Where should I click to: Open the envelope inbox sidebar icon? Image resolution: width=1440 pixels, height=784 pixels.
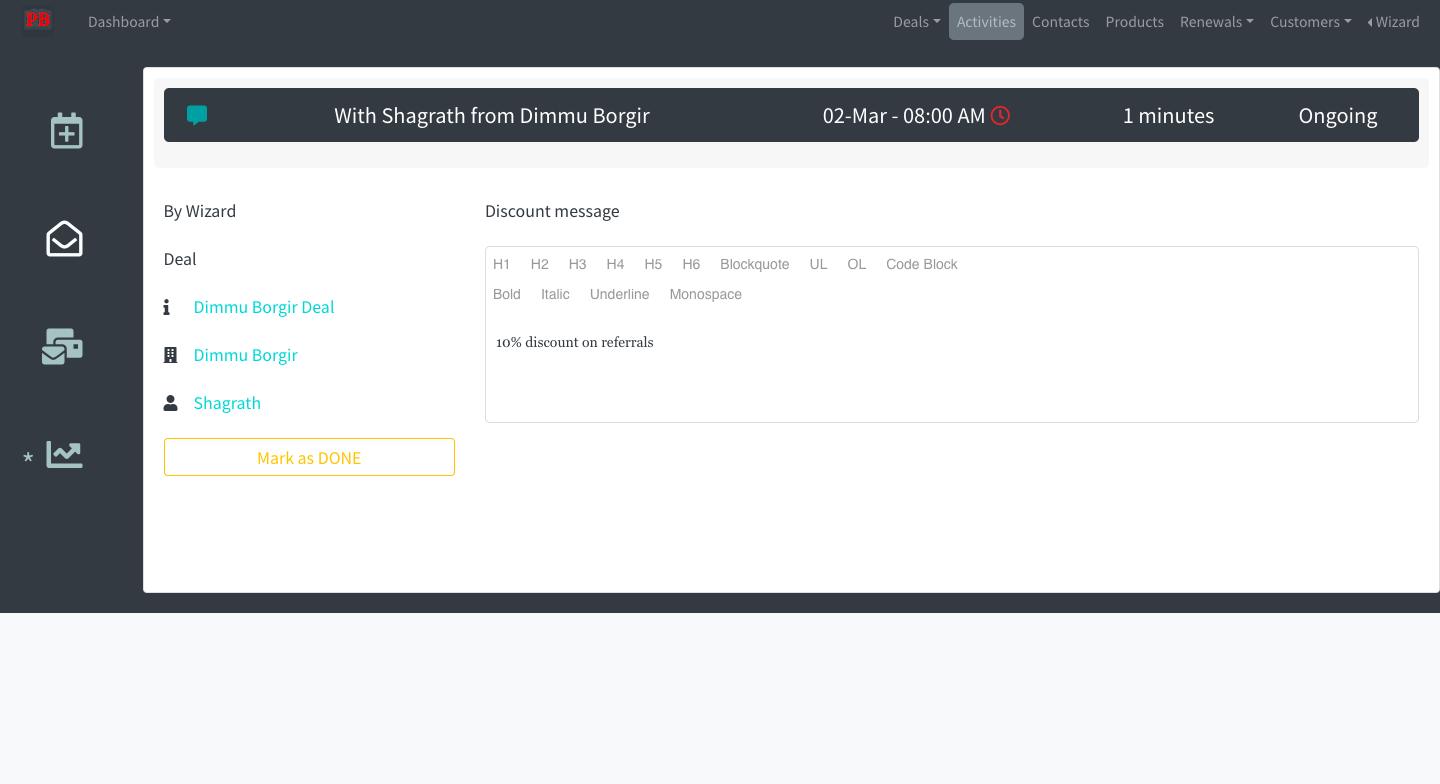click(65, 239)
